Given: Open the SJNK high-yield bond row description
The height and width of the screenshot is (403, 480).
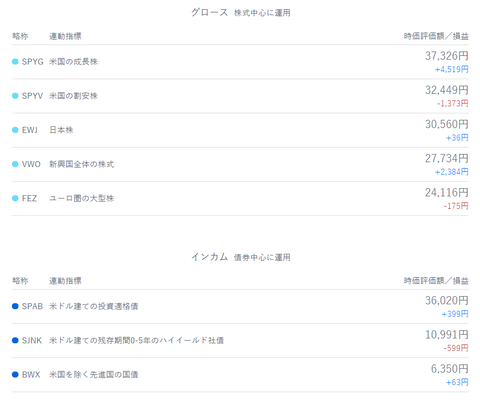Looking at the screenshot, I should point(136,340).
